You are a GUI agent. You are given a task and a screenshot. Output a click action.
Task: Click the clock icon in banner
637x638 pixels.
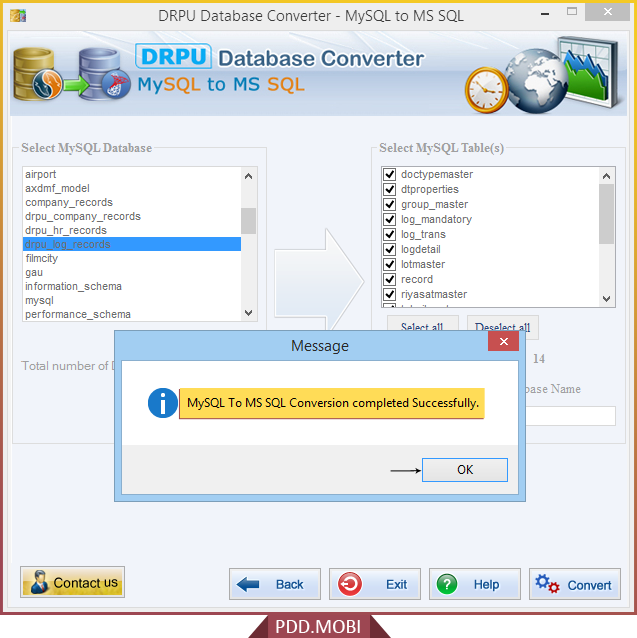pos(486,90)
